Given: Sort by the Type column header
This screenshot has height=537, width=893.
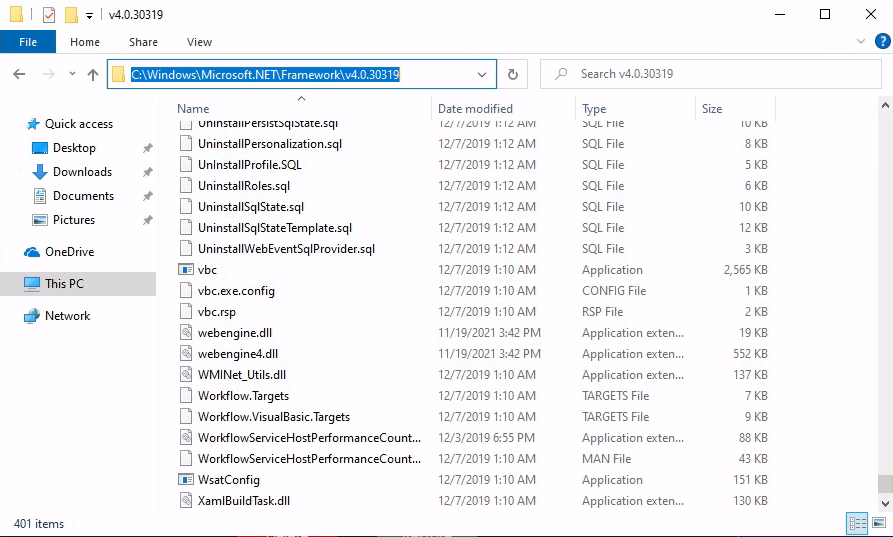Looking at the screenshot, I should (x=594, y=109).
